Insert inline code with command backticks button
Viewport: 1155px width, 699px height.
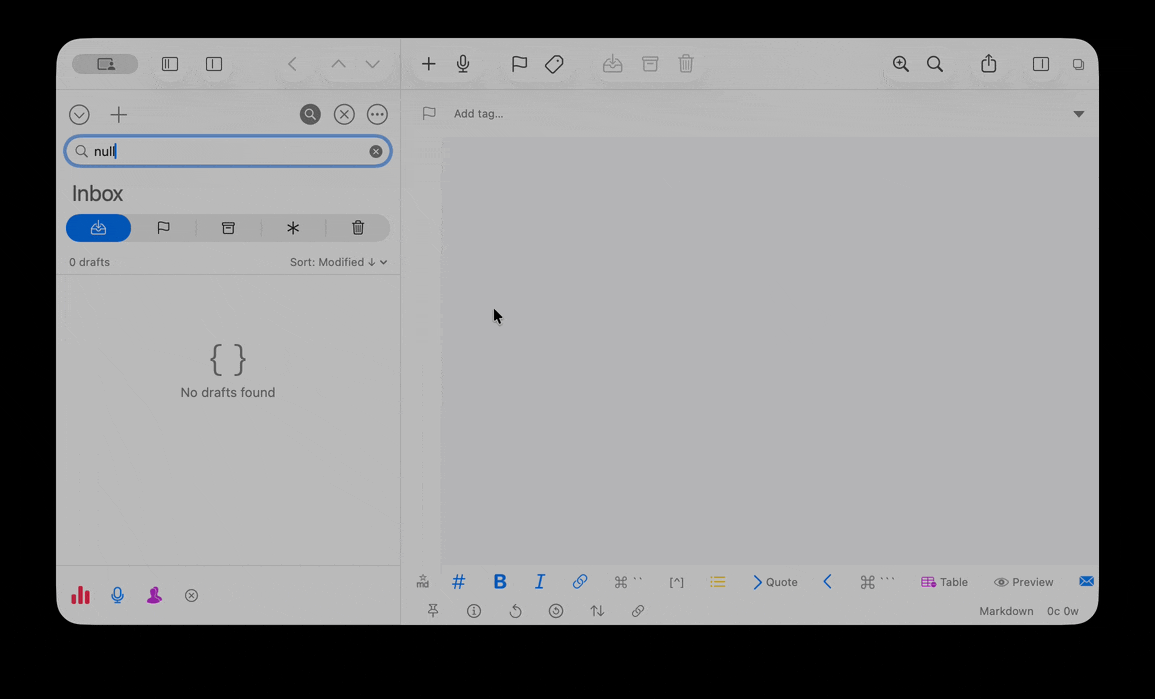pyautogui.click(x=628, y=582)
